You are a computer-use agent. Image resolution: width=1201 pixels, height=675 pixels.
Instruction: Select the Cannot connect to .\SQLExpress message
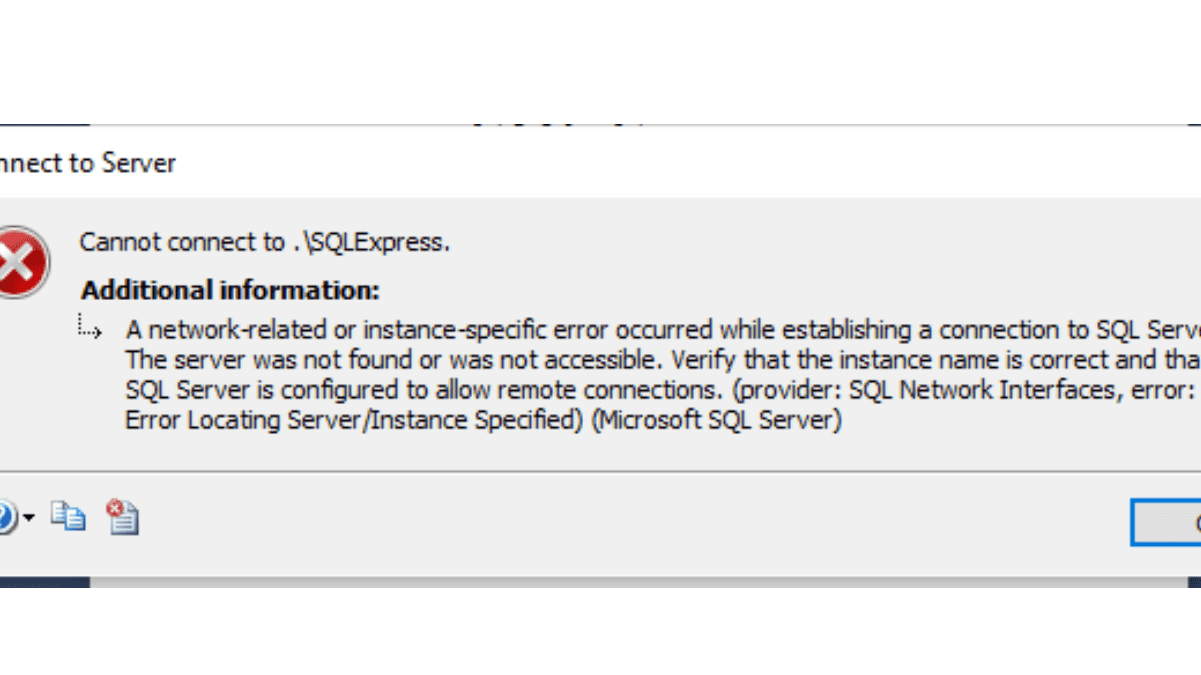[x=265, y=242]
